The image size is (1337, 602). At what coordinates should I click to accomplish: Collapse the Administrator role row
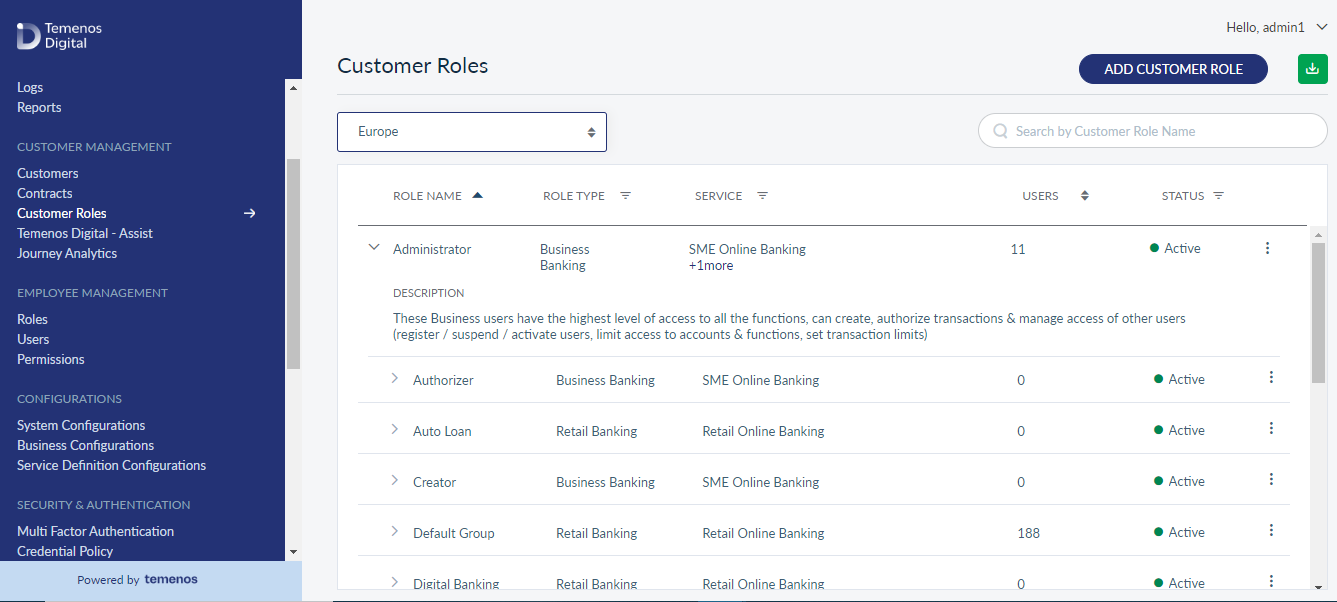(374, 247)
